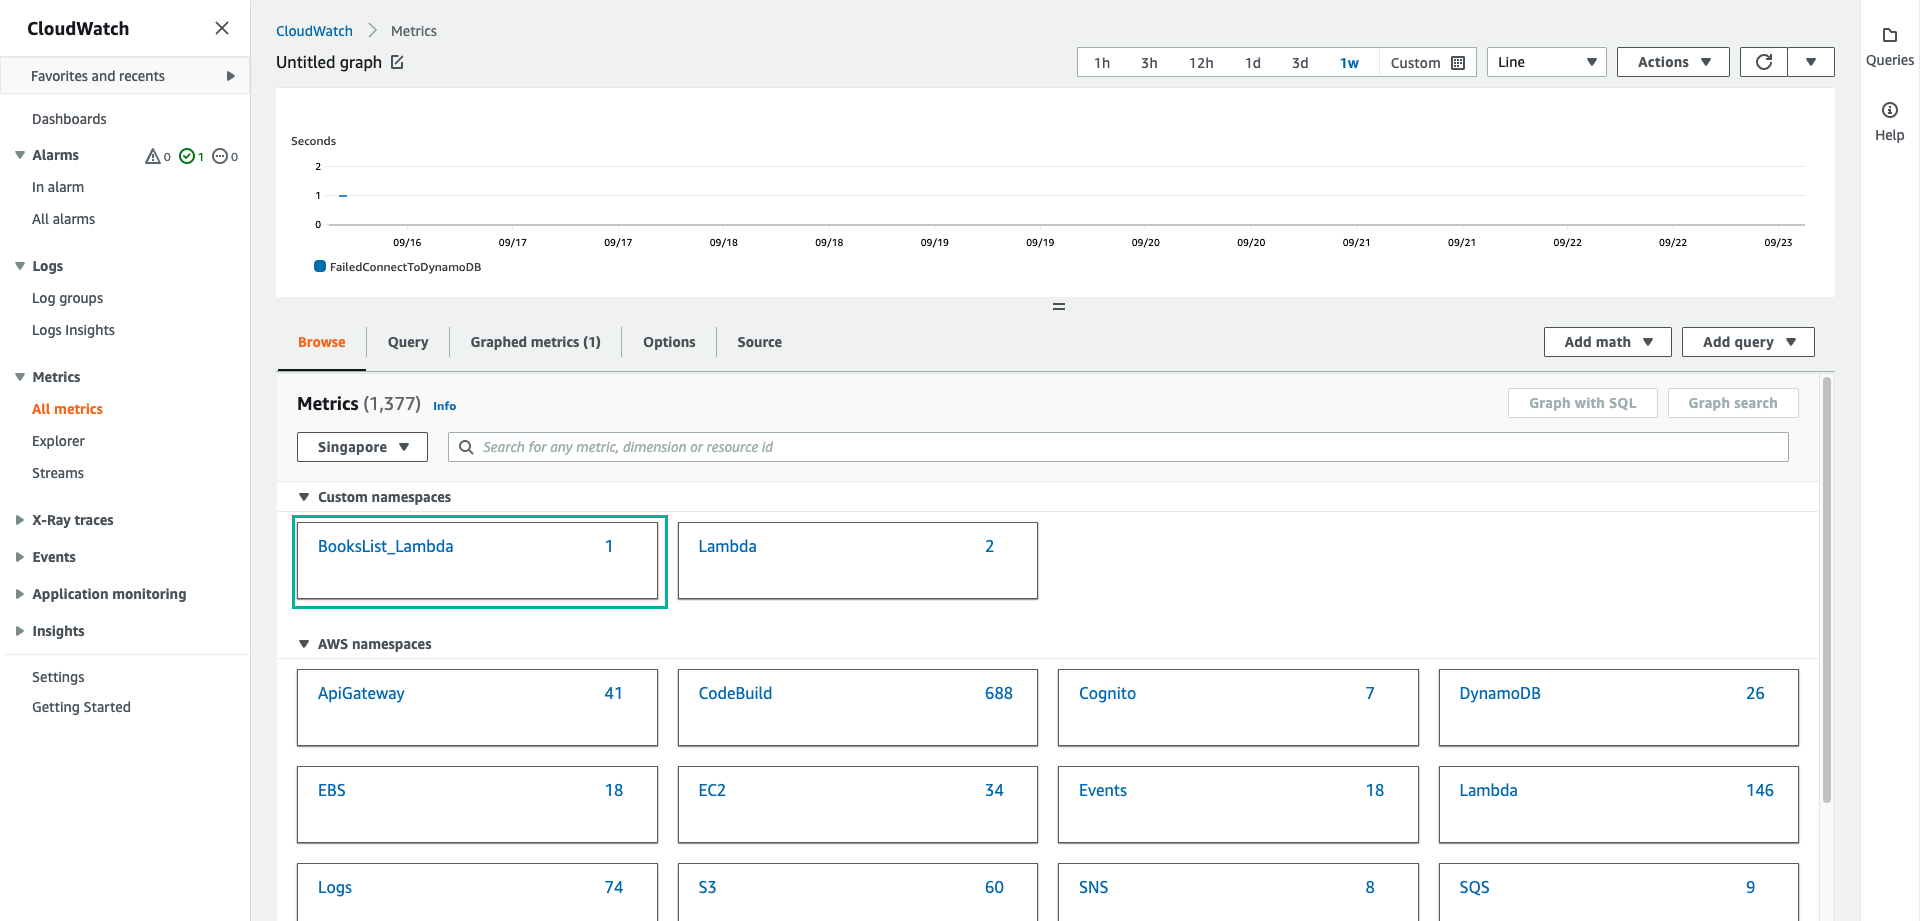Open the custom Lambda namespace with 2 metrics
The width and height of the screenshot is (1920, 921).
click(x=858, y=561)
